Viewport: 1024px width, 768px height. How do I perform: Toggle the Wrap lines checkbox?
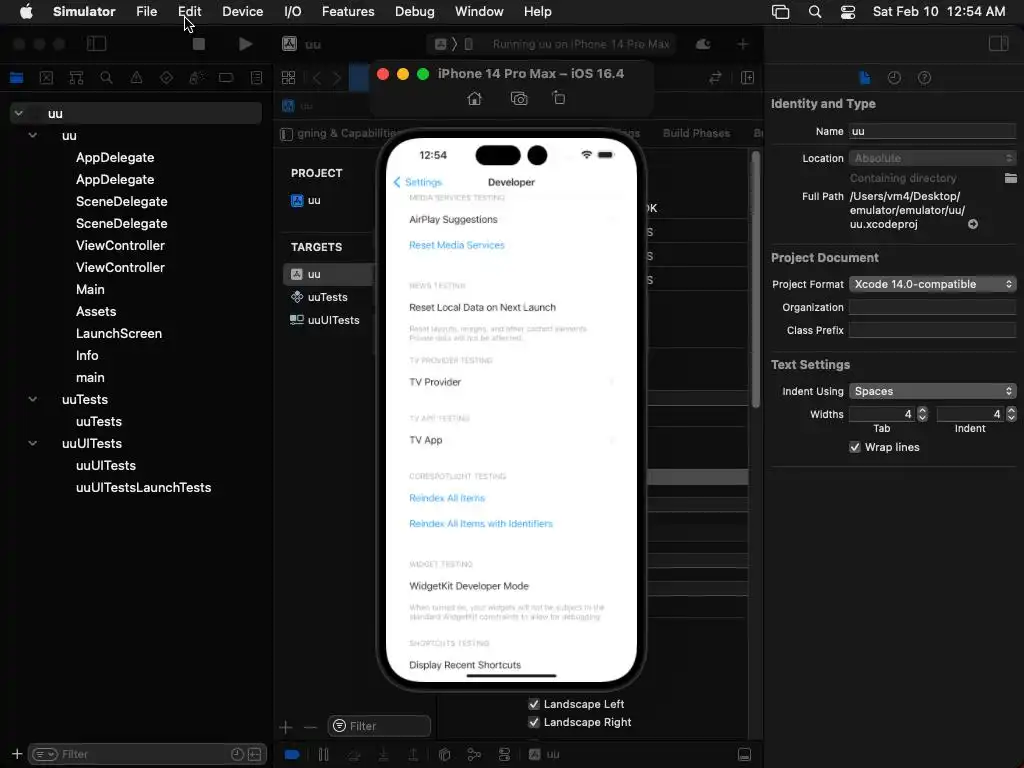pyautogui.click(x=855, y=447)
